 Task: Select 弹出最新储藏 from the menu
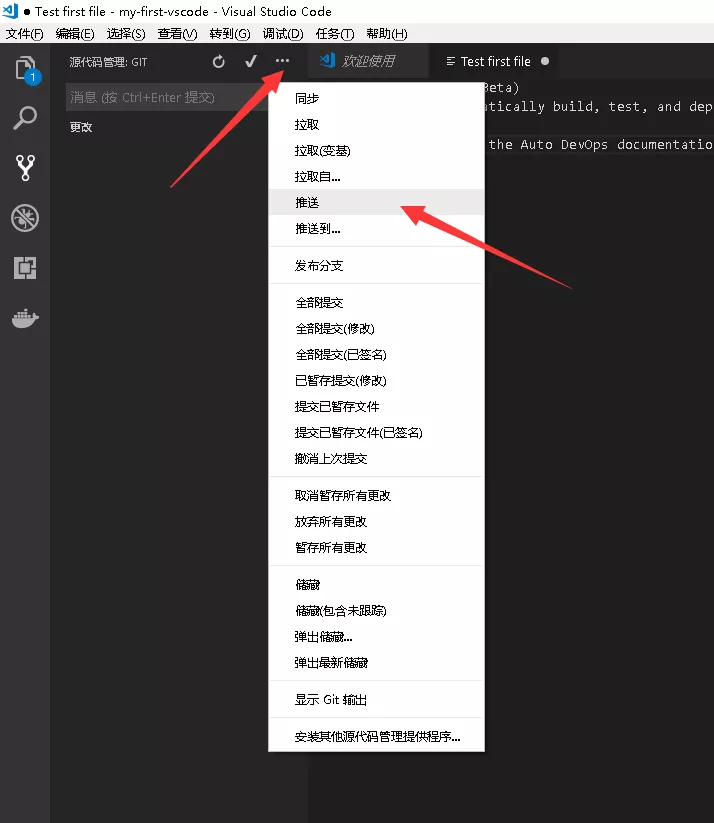click(x=376, y=663)
